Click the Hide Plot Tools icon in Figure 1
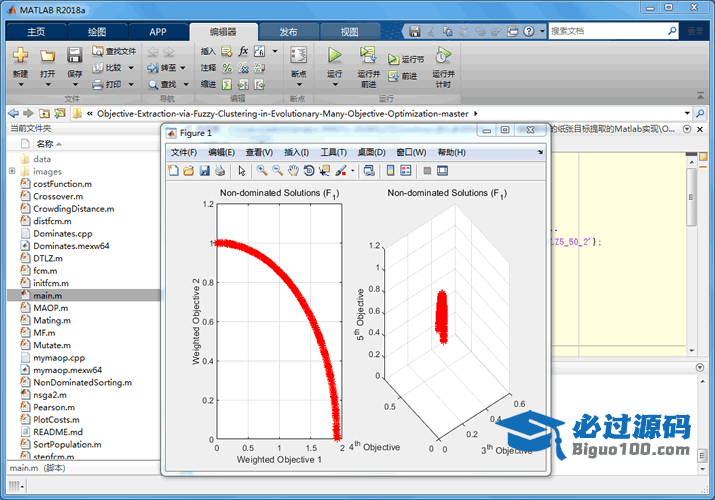This screenshot has height=500, width=715. click(x=427, y=171)
